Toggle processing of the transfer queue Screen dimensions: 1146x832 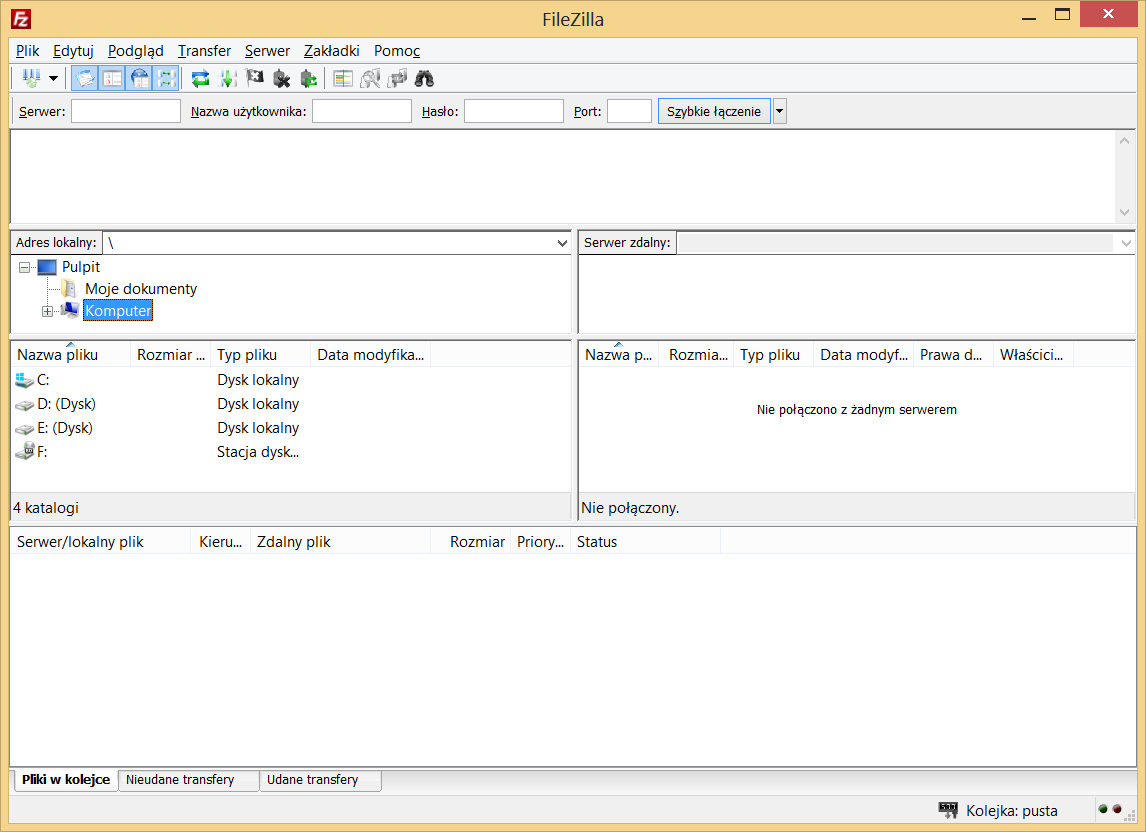pos(227,78)
